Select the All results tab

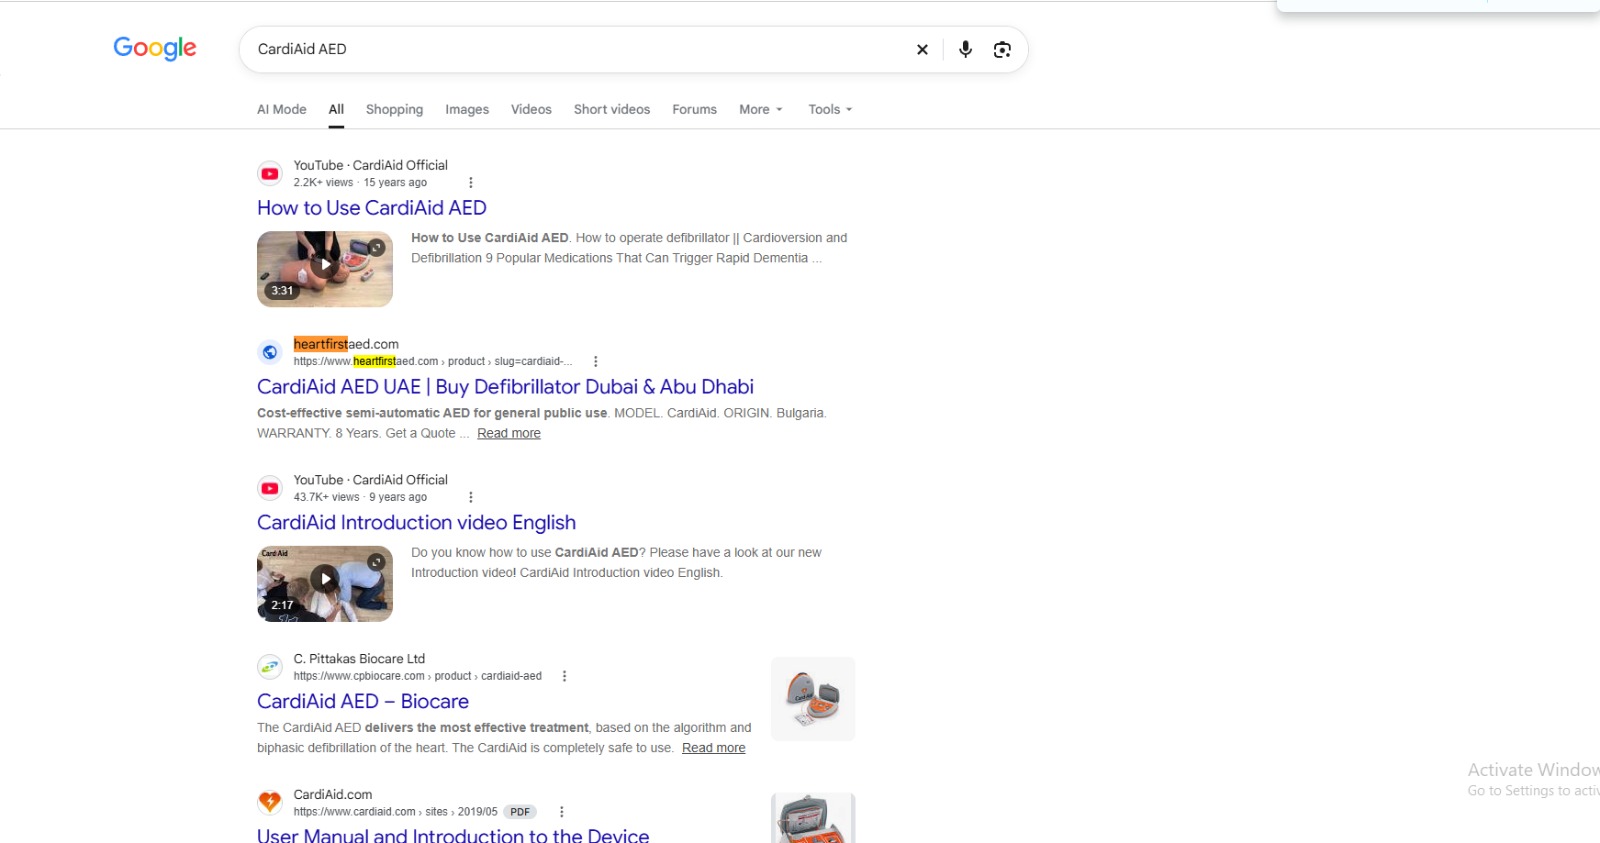(x=336, y=109)
